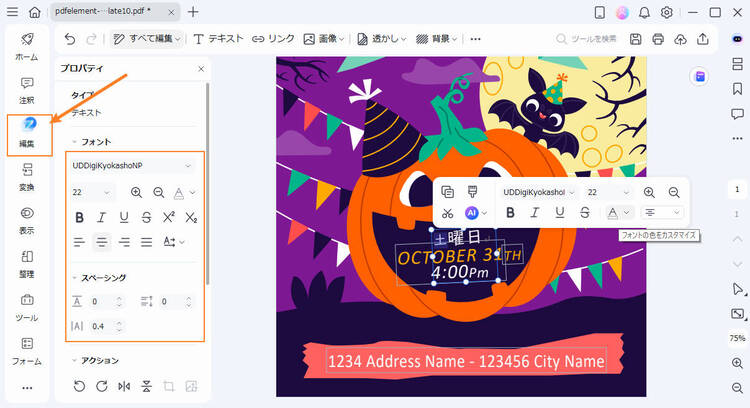Select the リンク link tool
750x408 pixels.
click(x=273, y=39)
